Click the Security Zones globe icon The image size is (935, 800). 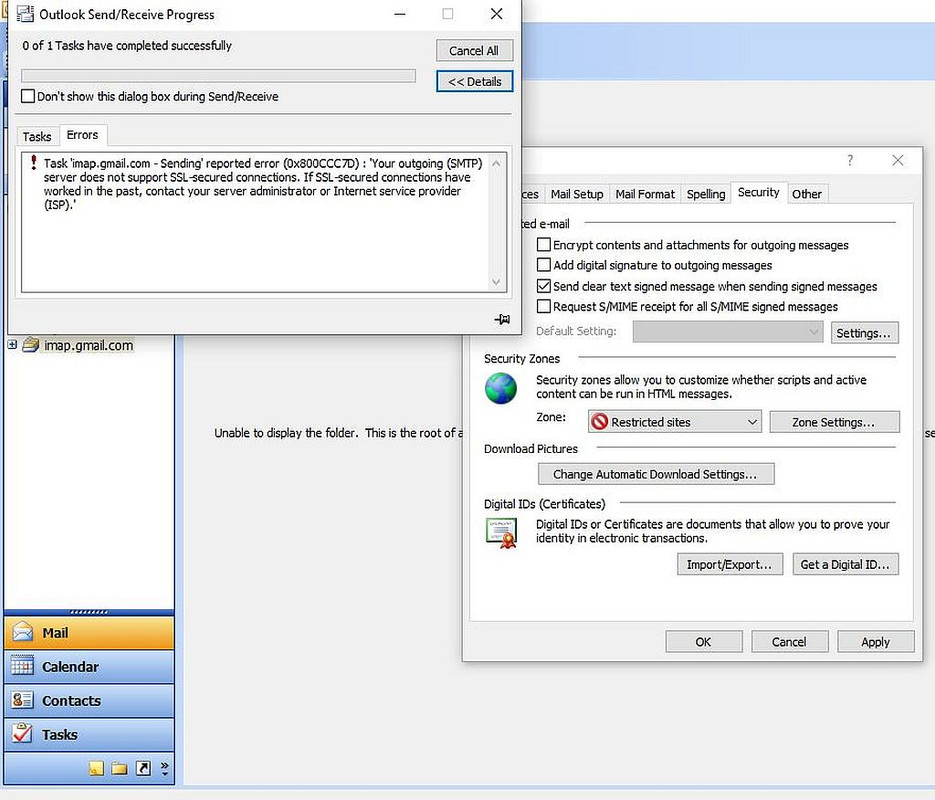coord(501,388)
